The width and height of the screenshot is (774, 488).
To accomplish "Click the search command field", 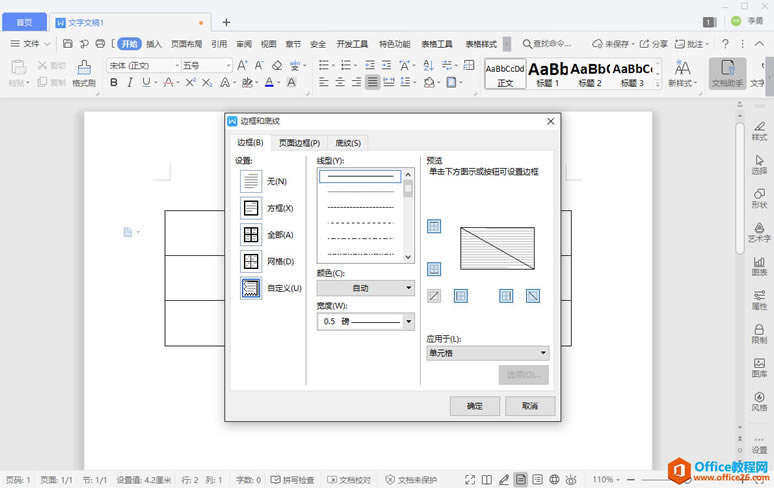I will point(547,44).
